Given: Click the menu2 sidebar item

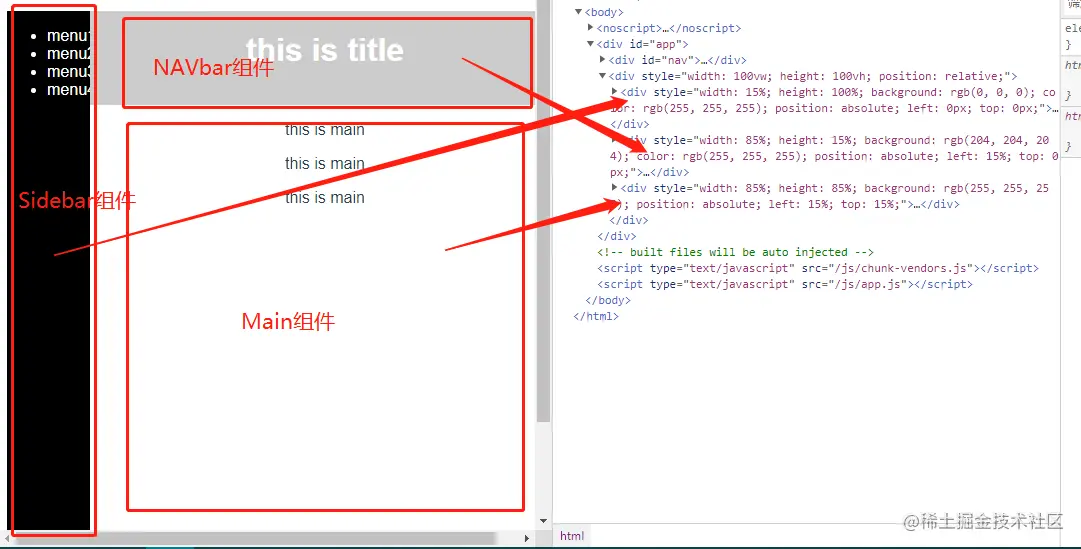Looking at the screenshot, I should [x=68, y=54].
